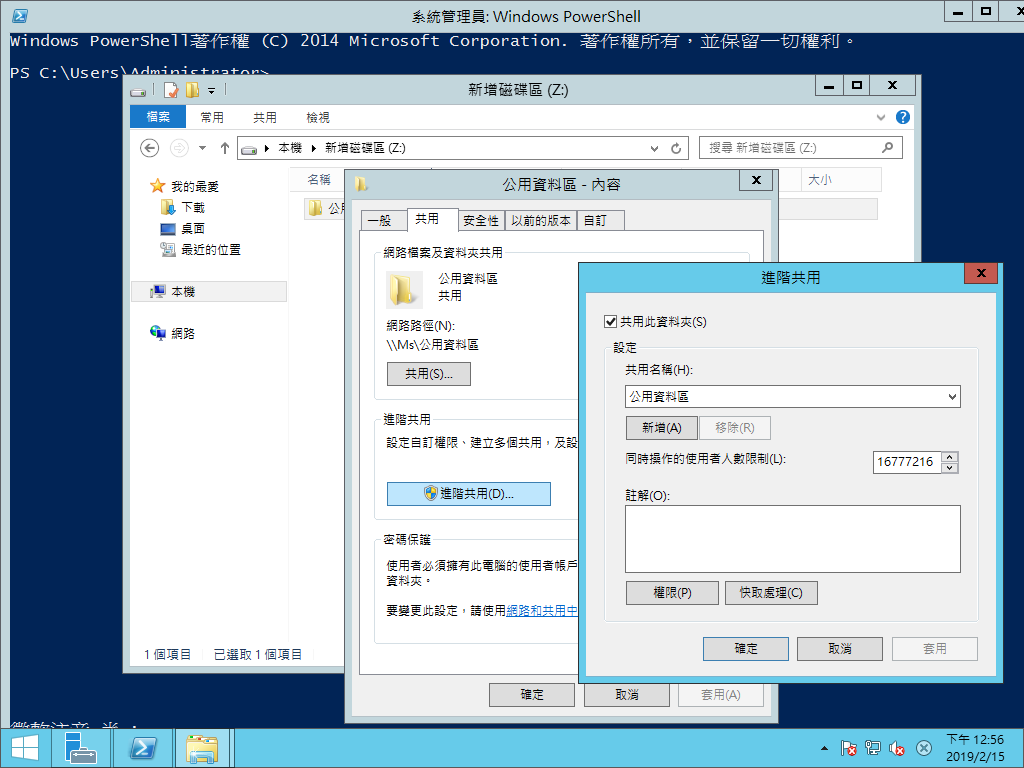Image resolution: width=1024 pixels, height=768 pixels.
Task: Show hidden tray icons arrow
Action: (824, 748)
